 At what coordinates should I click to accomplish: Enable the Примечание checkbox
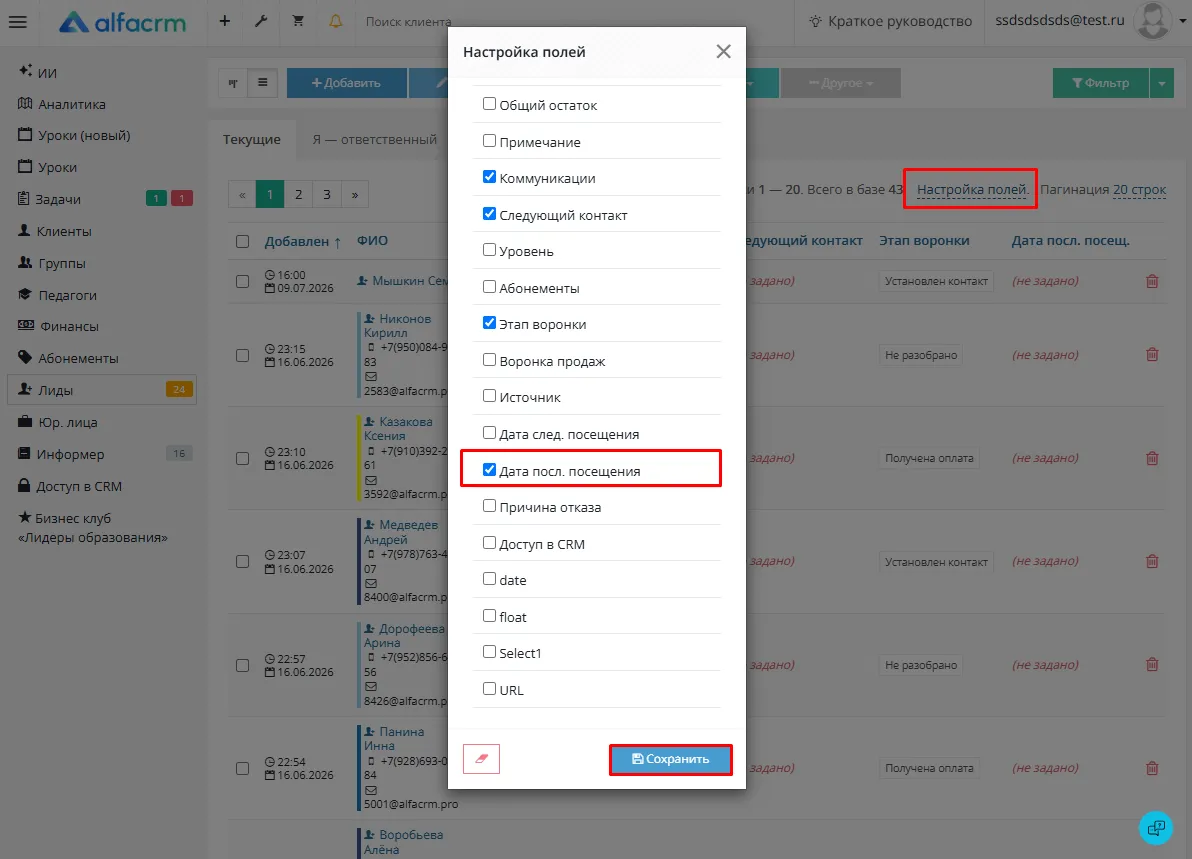pos(490,141)
